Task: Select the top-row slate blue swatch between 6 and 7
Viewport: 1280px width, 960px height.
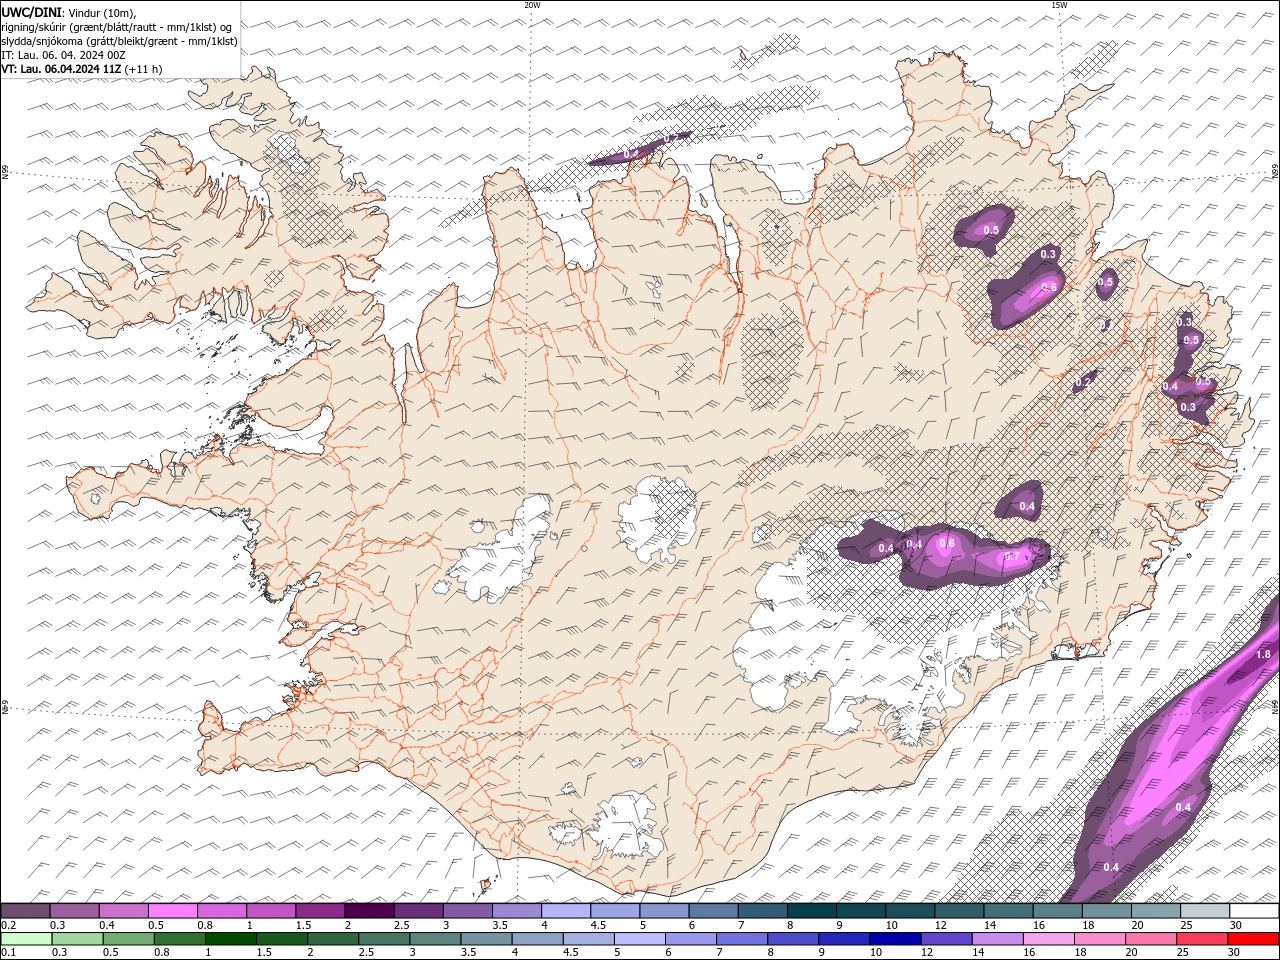Action: click(713, 911)
